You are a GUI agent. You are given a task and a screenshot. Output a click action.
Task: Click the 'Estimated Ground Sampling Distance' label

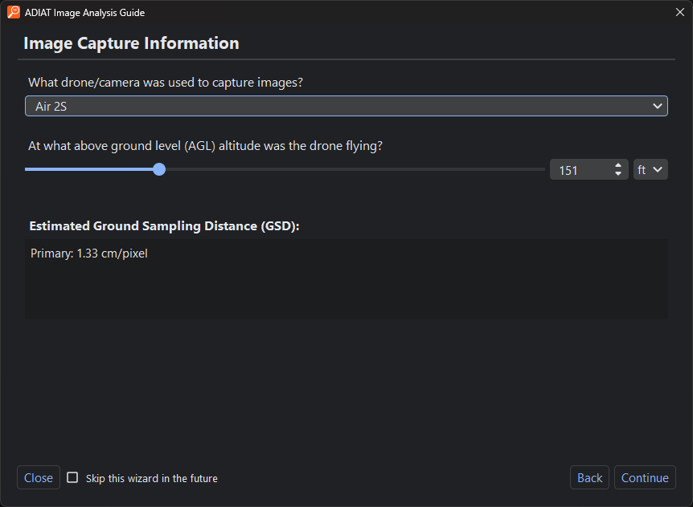point(164,226)
